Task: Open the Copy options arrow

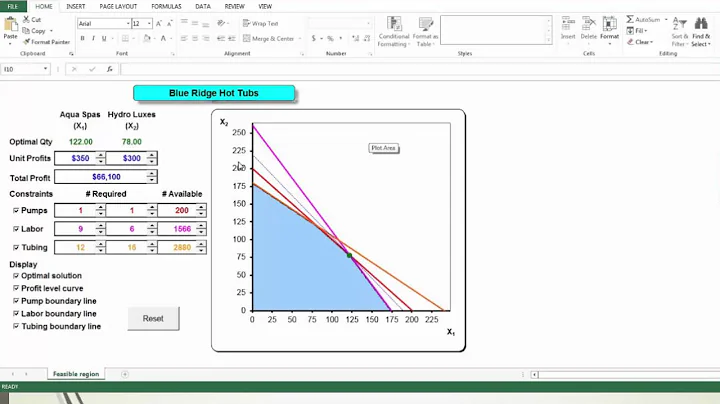Action: tap(51, 31)
